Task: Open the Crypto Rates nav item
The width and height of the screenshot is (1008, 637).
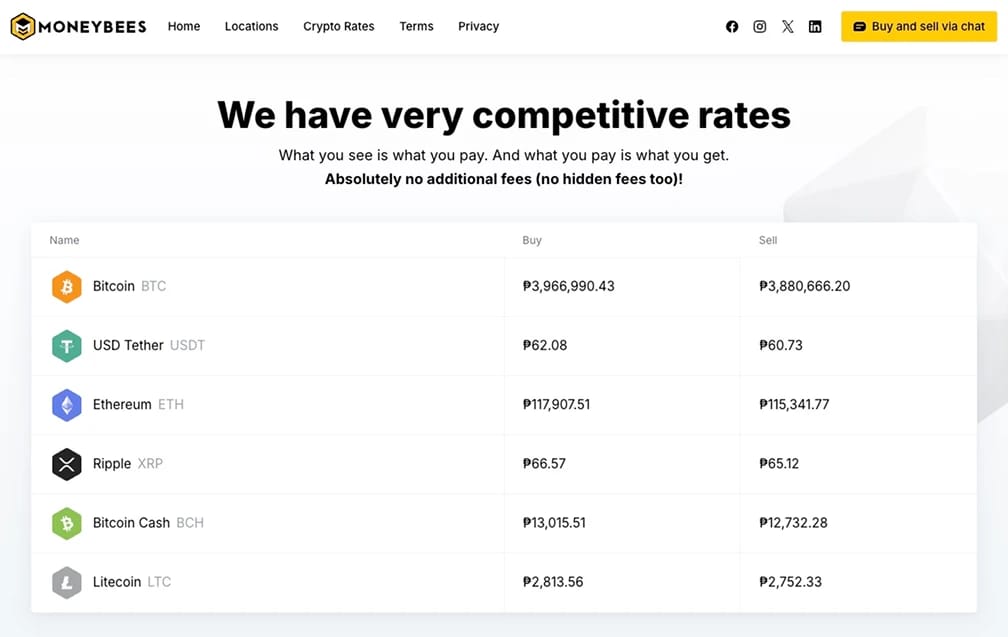Action: (x=339, y=26)
